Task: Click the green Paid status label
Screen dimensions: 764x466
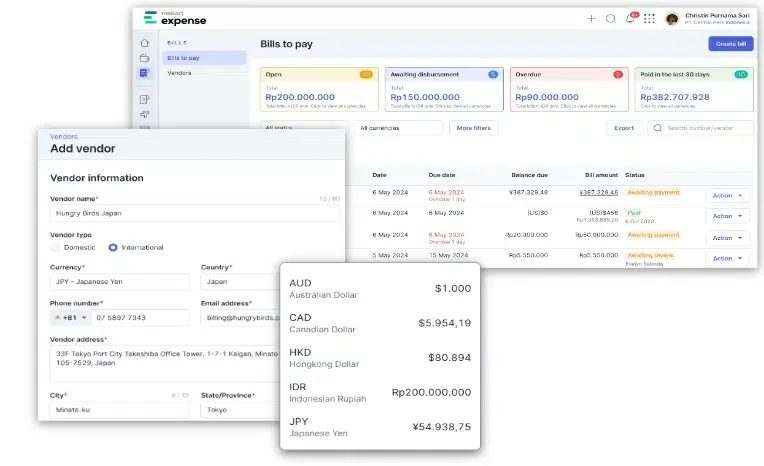Action: pyautogui.click(x=634, y=213)
